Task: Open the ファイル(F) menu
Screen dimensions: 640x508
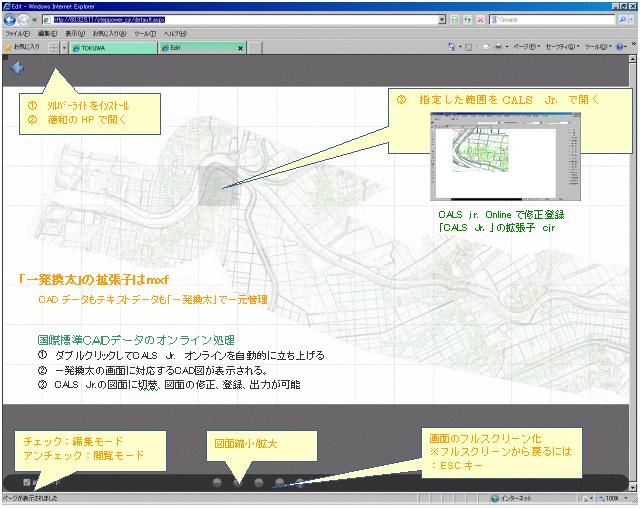Action: point(18,34)
